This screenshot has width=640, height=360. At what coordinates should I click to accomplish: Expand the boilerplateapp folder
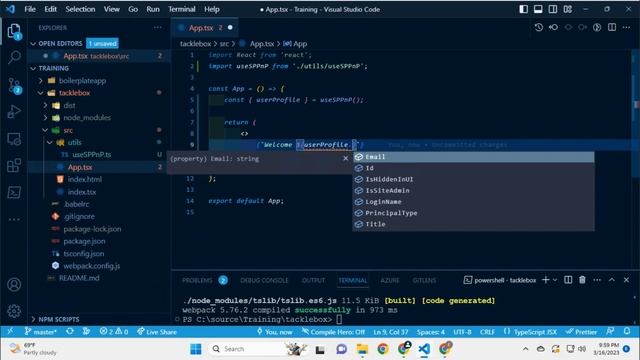[x=40, y=81]
